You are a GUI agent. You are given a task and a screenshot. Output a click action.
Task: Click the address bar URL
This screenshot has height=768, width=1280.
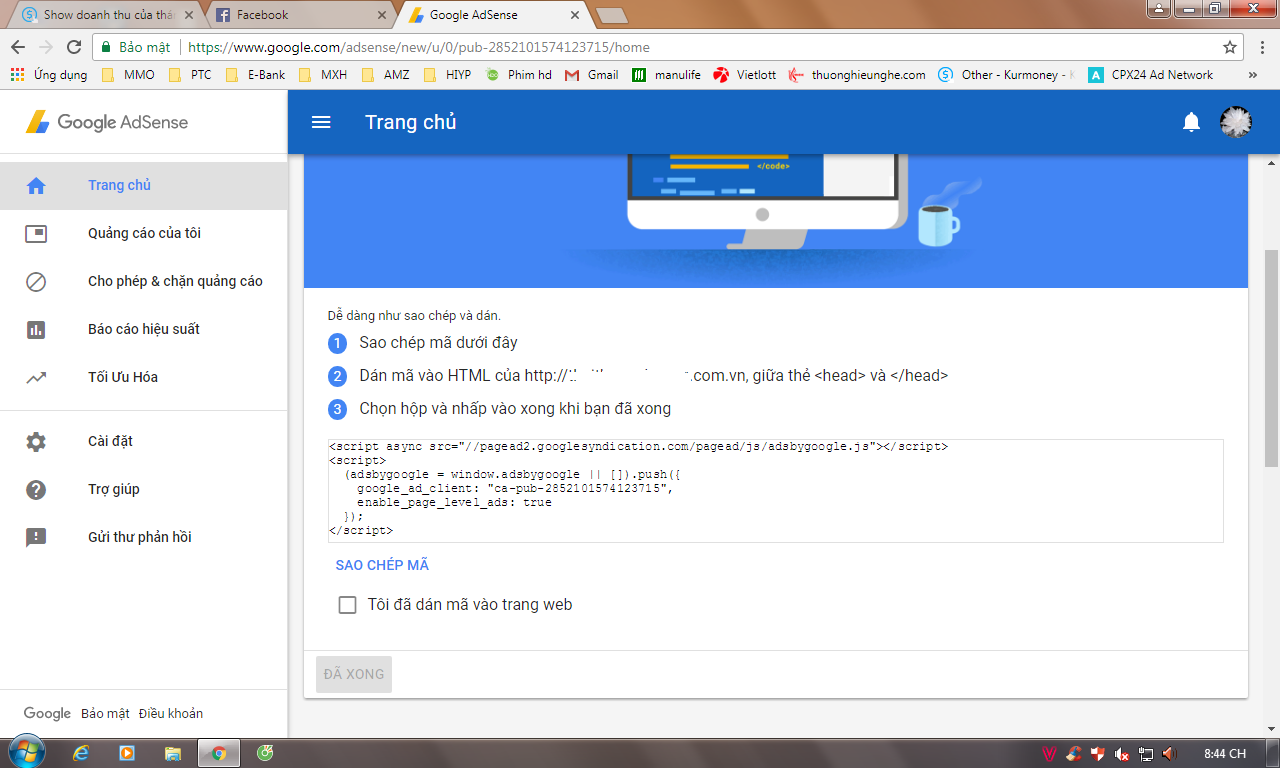click(x=419, y=47)
